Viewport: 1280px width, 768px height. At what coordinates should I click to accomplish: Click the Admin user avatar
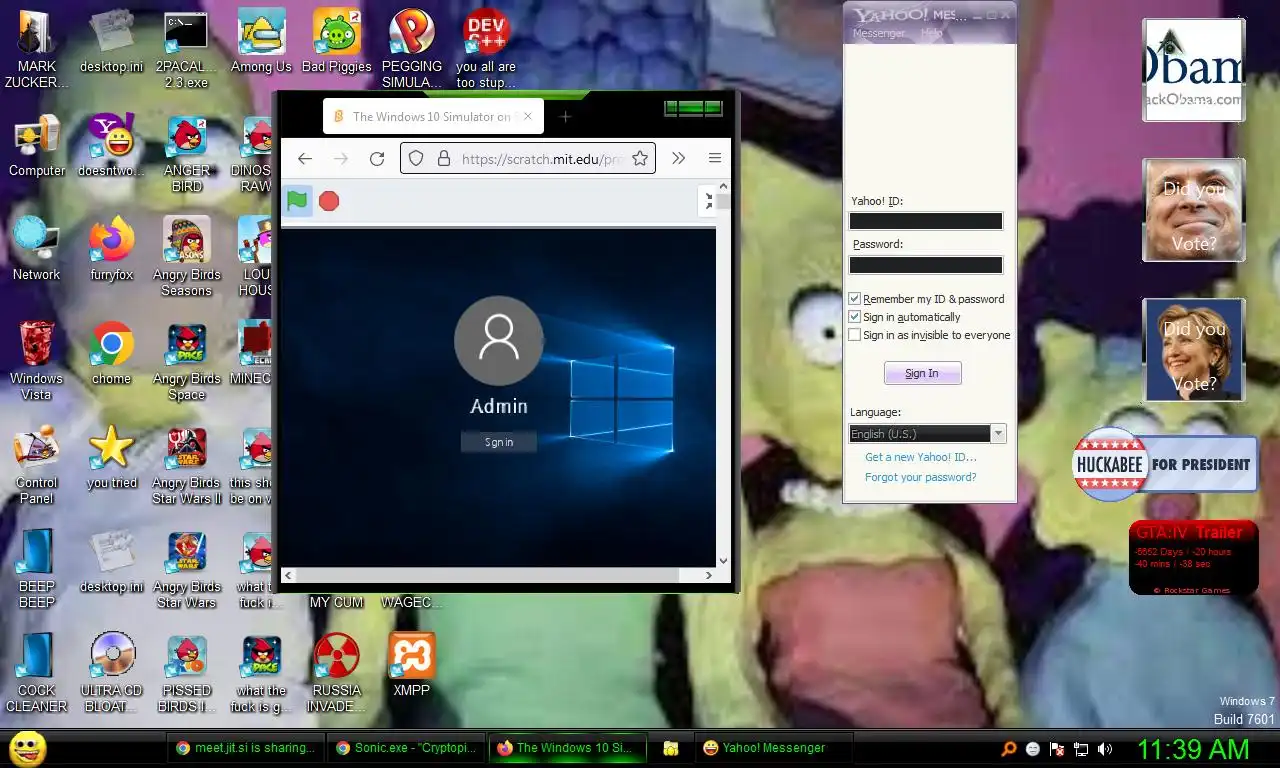498,341
